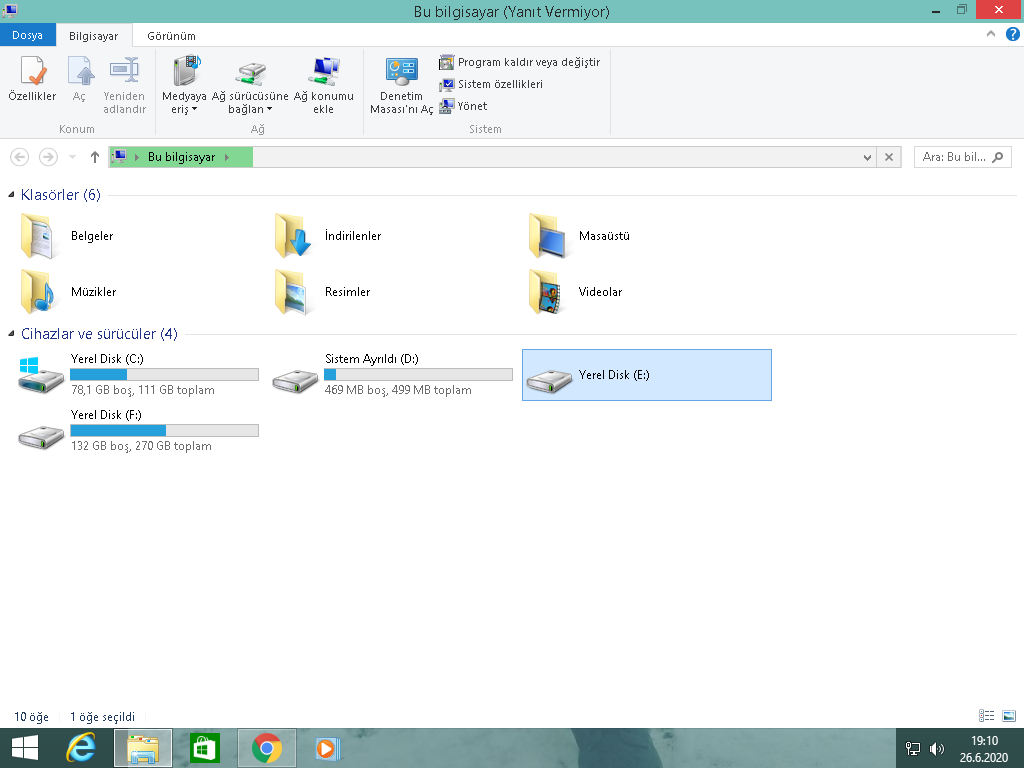Screen dimensions: 1024x768
Task: Click Yönet manage button
Action: (x=463, y=106)
